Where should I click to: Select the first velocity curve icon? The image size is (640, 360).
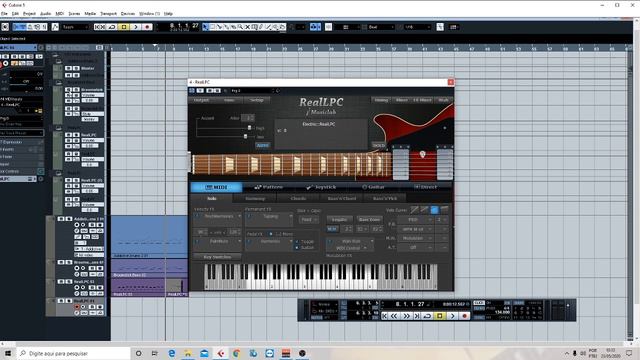coord(415,210)
